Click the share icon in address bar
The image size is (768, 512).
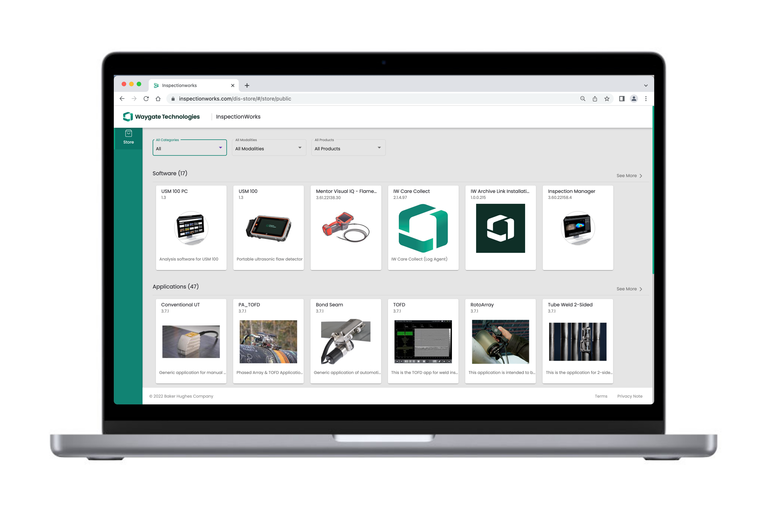[x=595, y=98]
